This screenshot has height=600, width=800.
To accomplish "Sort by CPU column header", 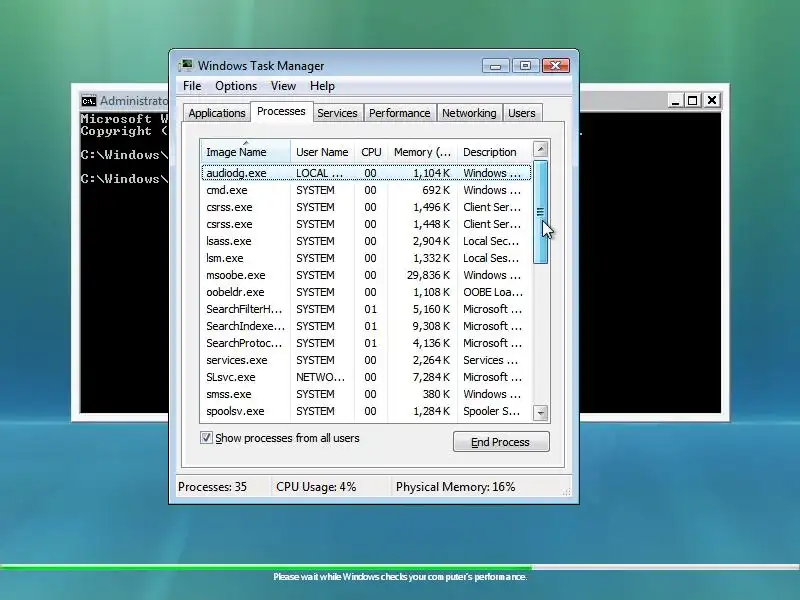I will point(371,152).
